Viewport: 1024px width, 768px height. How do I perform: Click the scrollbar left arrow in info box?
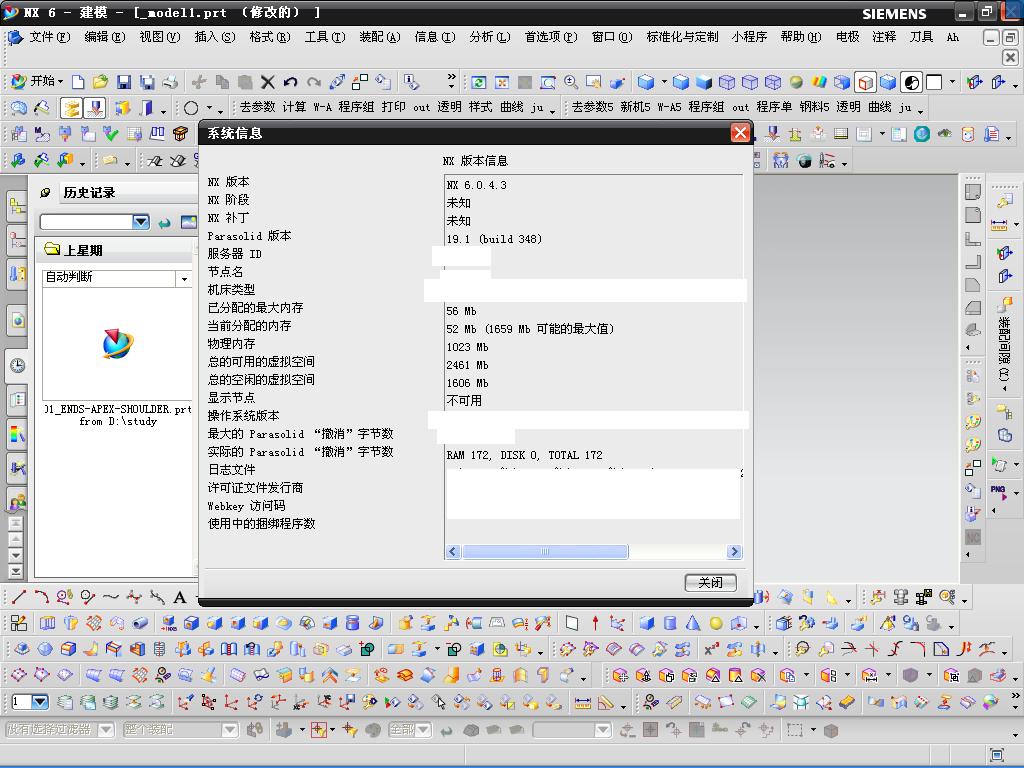453,552
